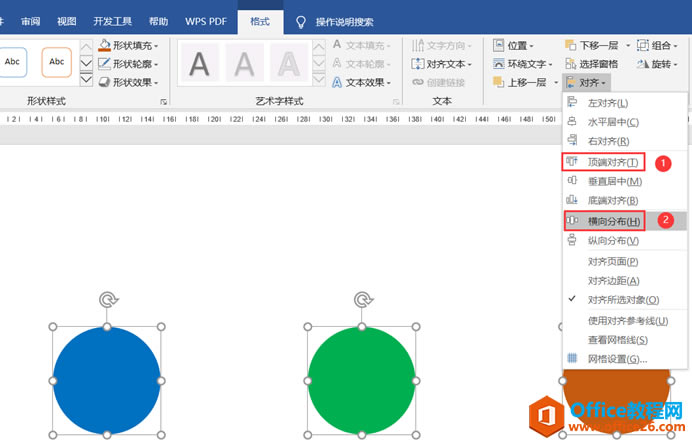Choose Bottom Align (底端对齐) icon
The width and height of the screenshot is (692, 444).
[572, 199]
